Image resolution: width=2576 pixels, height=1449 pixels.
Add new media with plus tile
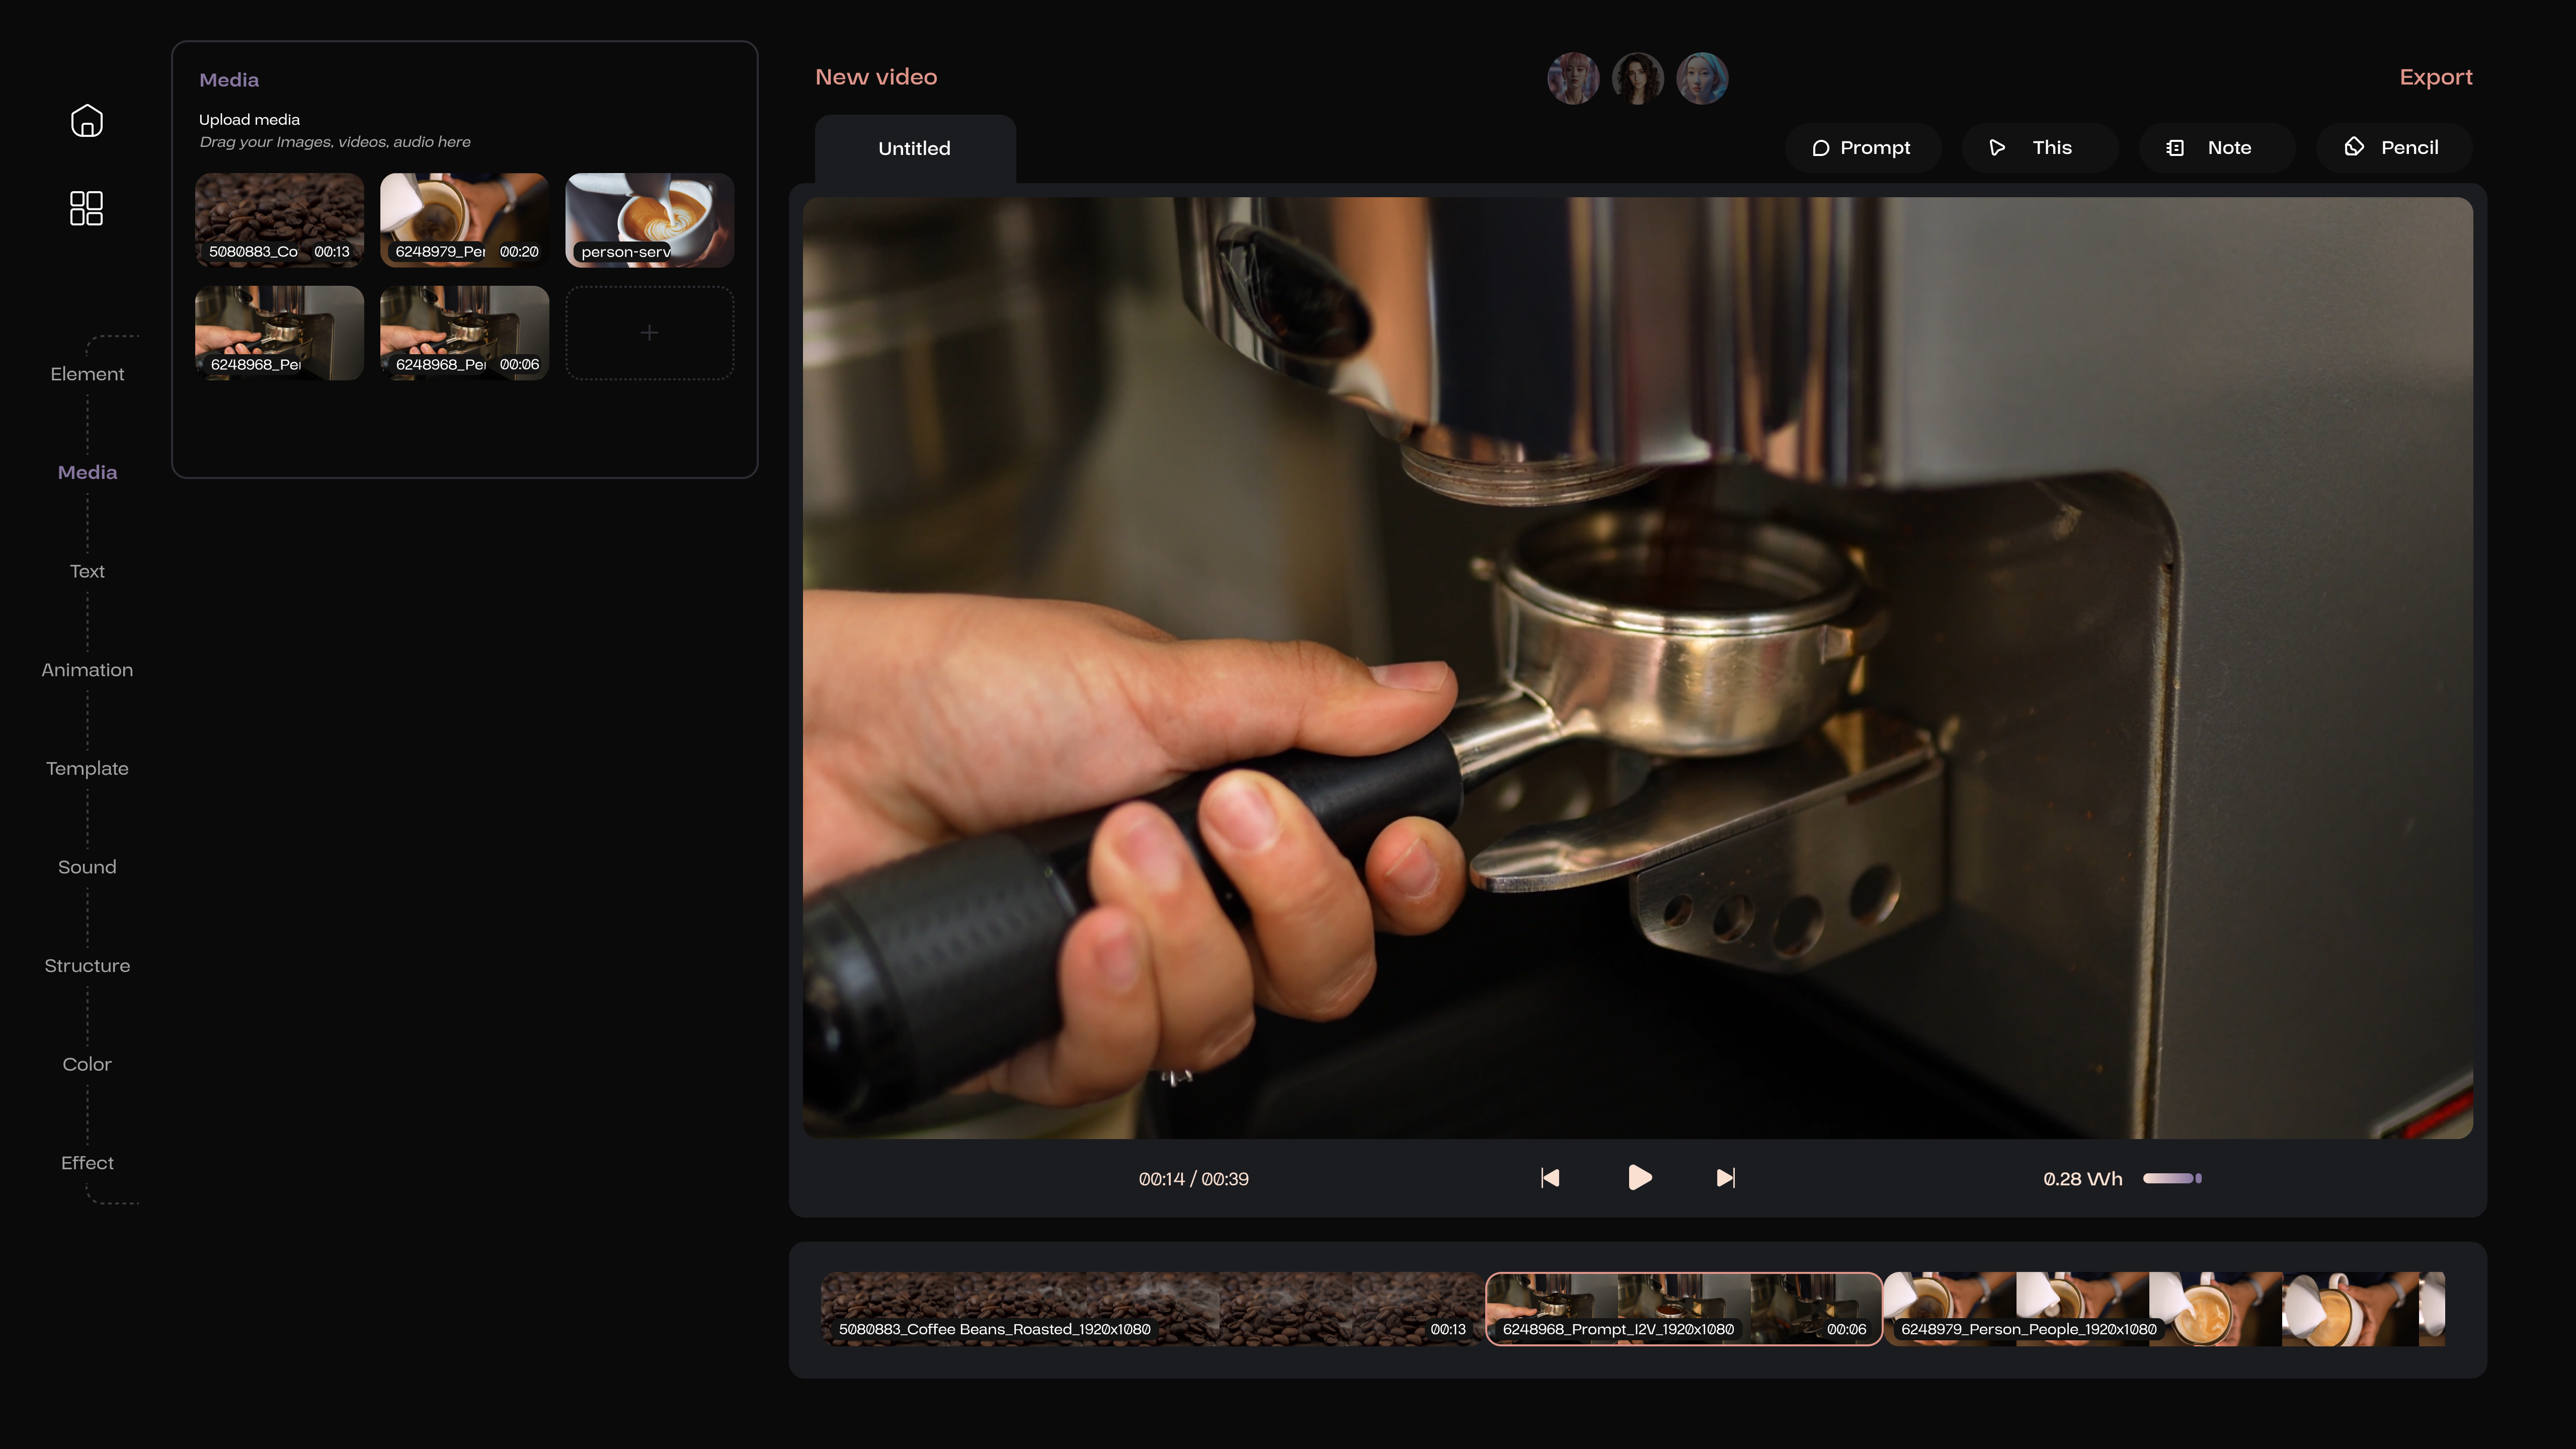649,332
